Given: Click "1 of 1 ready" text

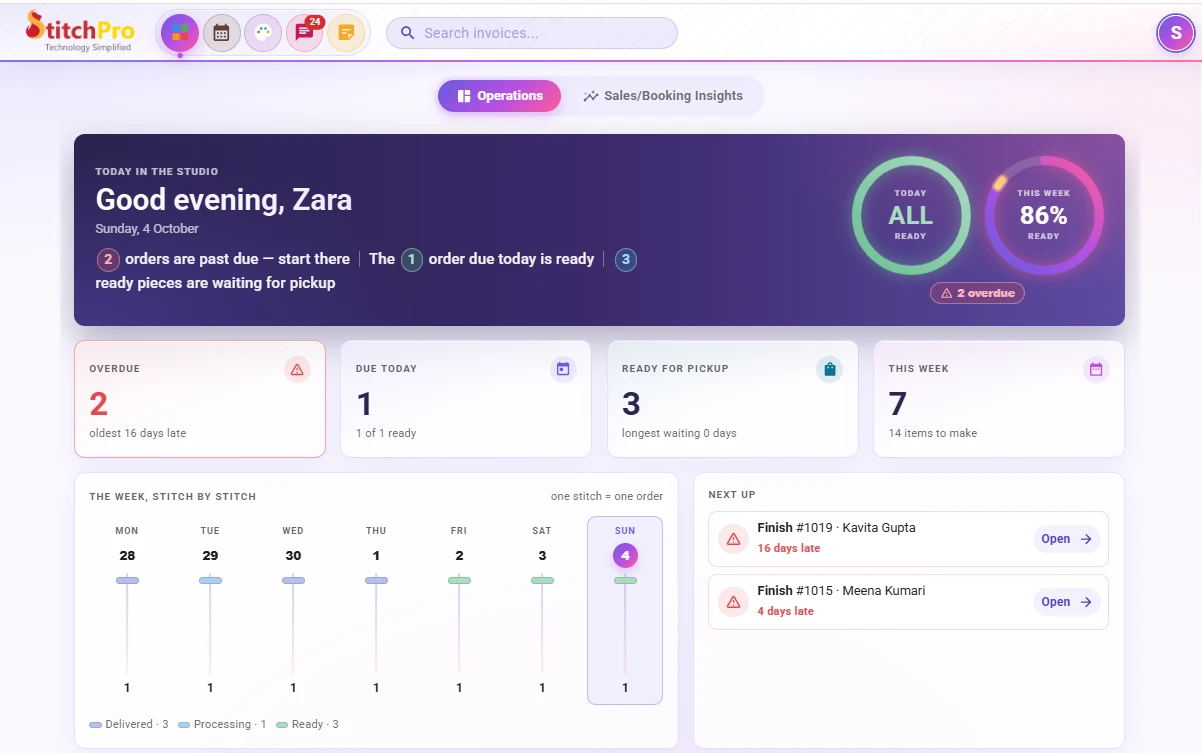Looking at the screenshot, I should tap(386, 433).
